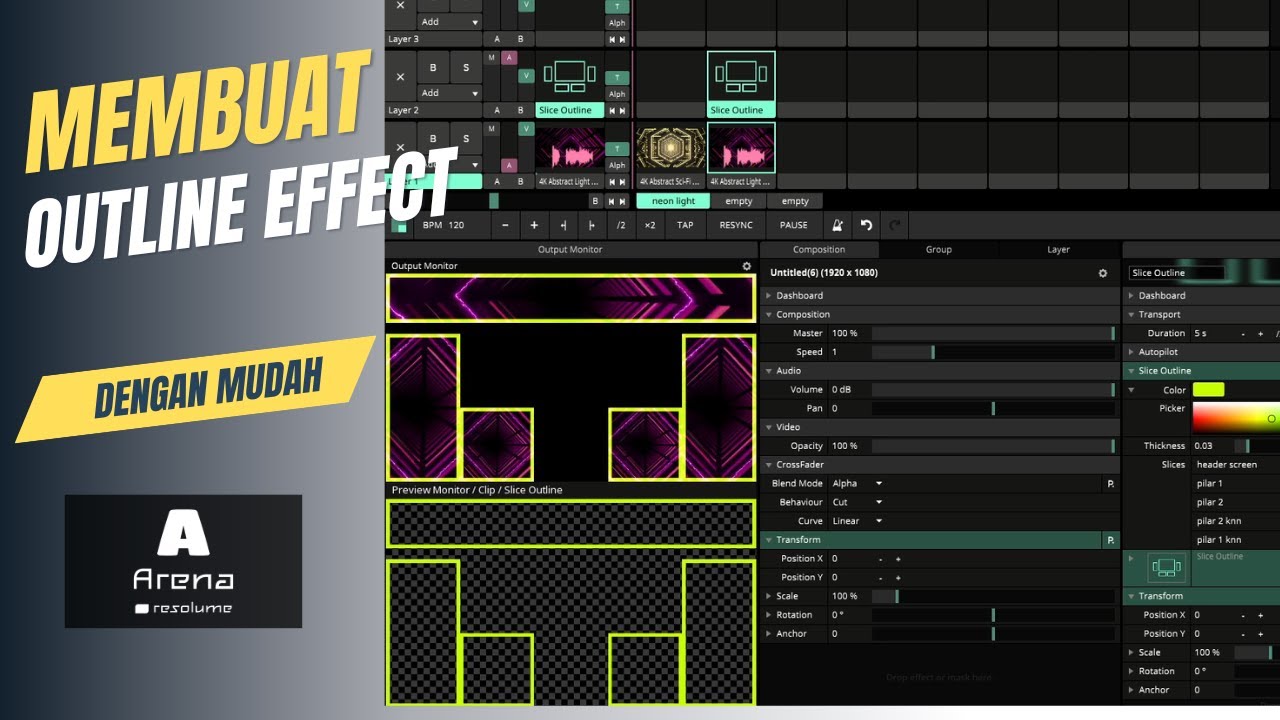This screenshot has width=1280, height=720.
Task: Adjust the composition Master slider
Action: tap(993, 333)
